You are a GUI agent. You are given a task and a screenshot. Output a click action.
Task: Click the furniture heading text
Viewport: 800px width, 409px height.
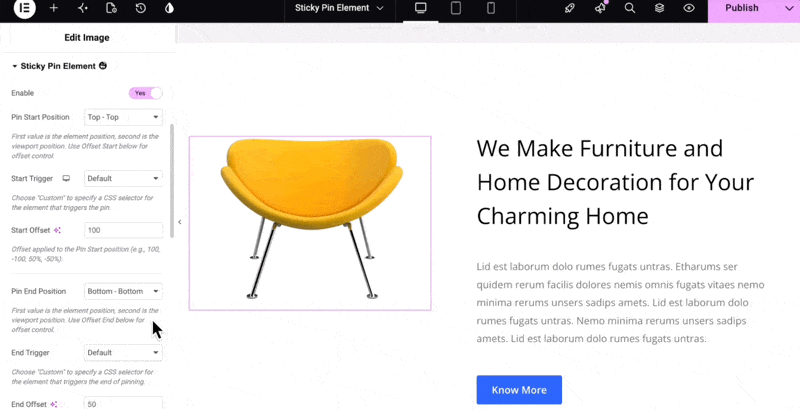coord(615,182)
